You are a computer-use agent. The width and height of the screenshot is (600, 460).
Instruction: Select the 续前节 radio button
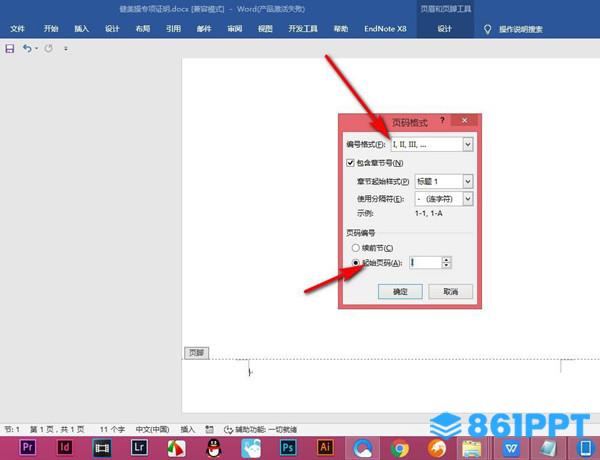(355, 248)
